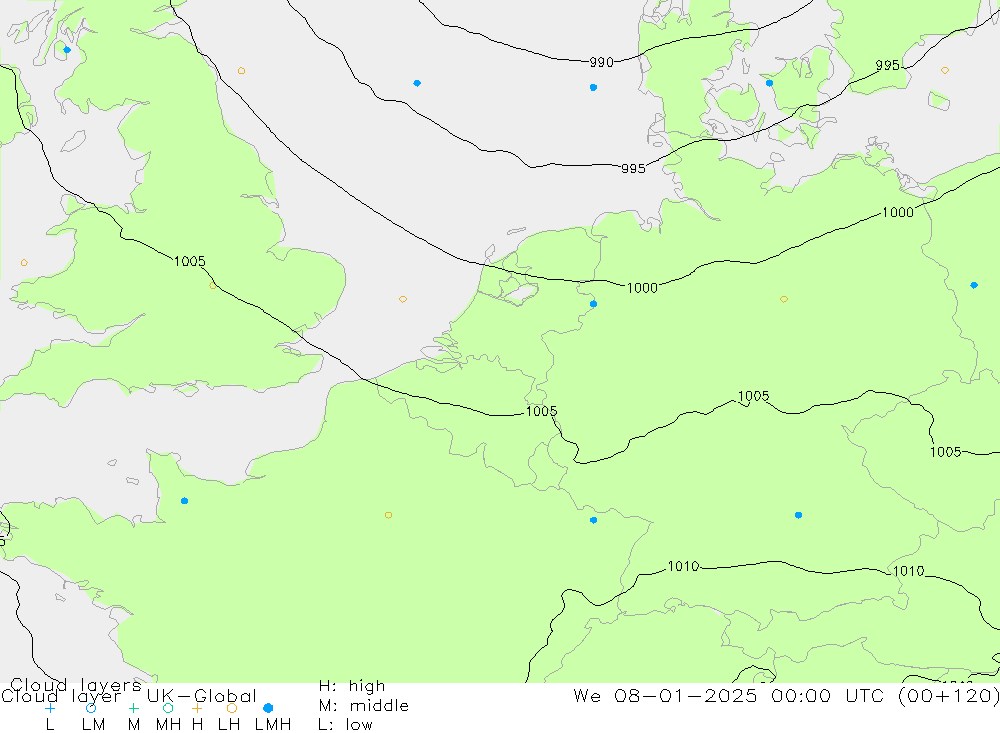Select the orange circle in the sea off East Anglia
The height and width of the screenshot is (733, 1000).
[402, 299]
